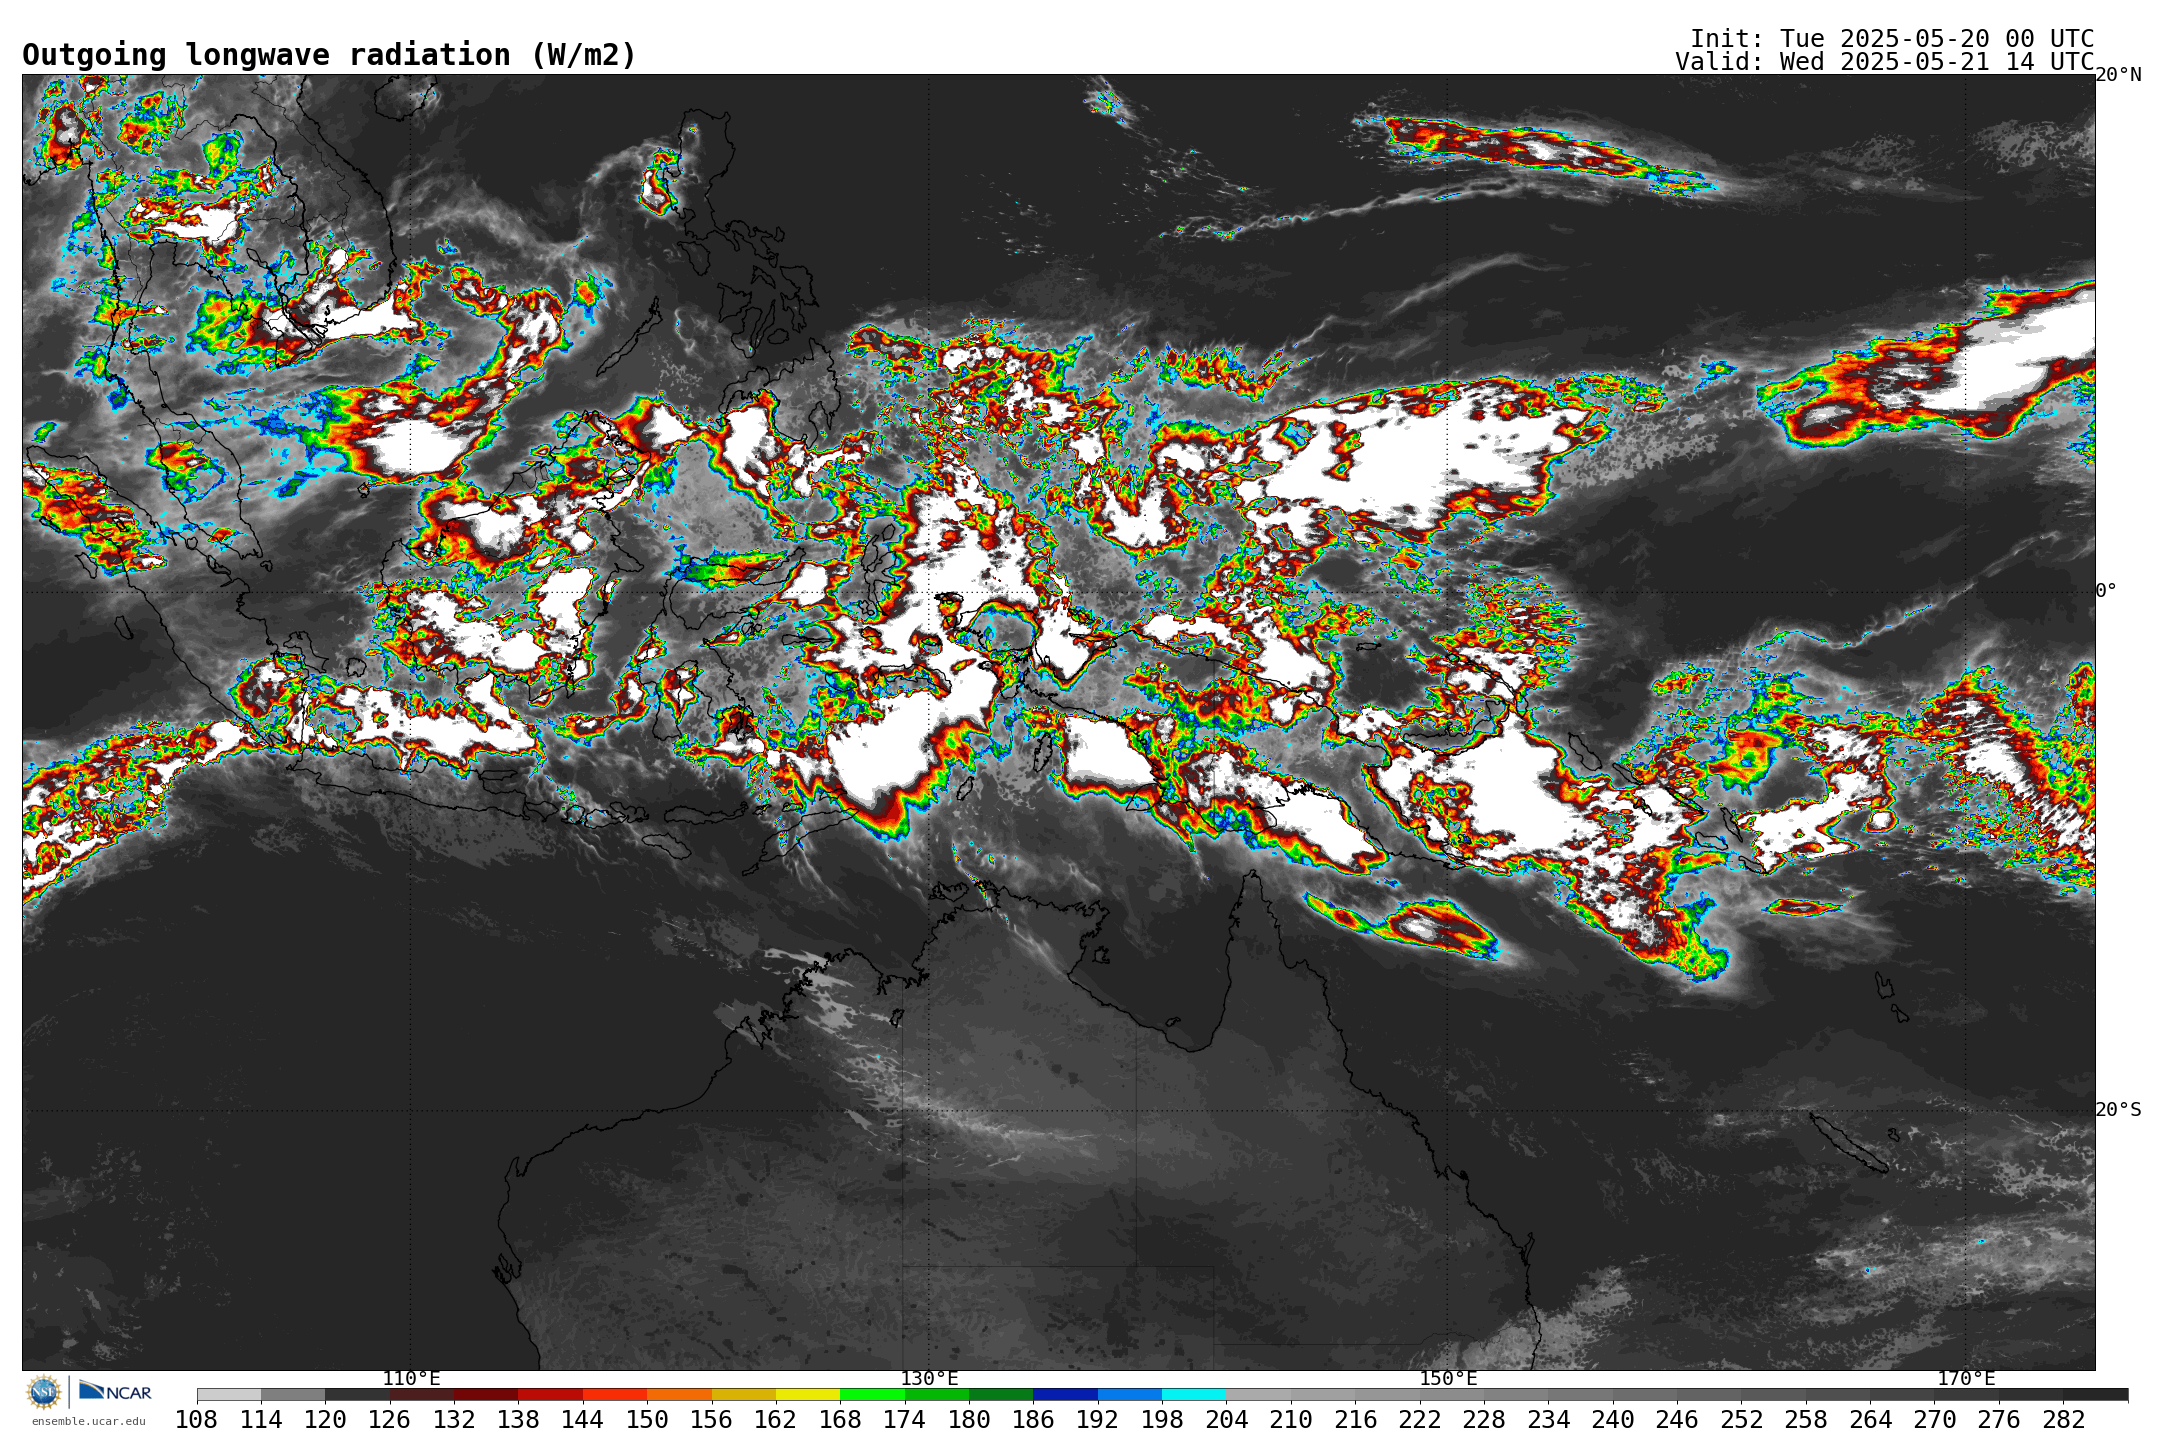Click the 0° equator latitude label
The width and height of the screenshot is (2160, 1433).
point(2106,590)
